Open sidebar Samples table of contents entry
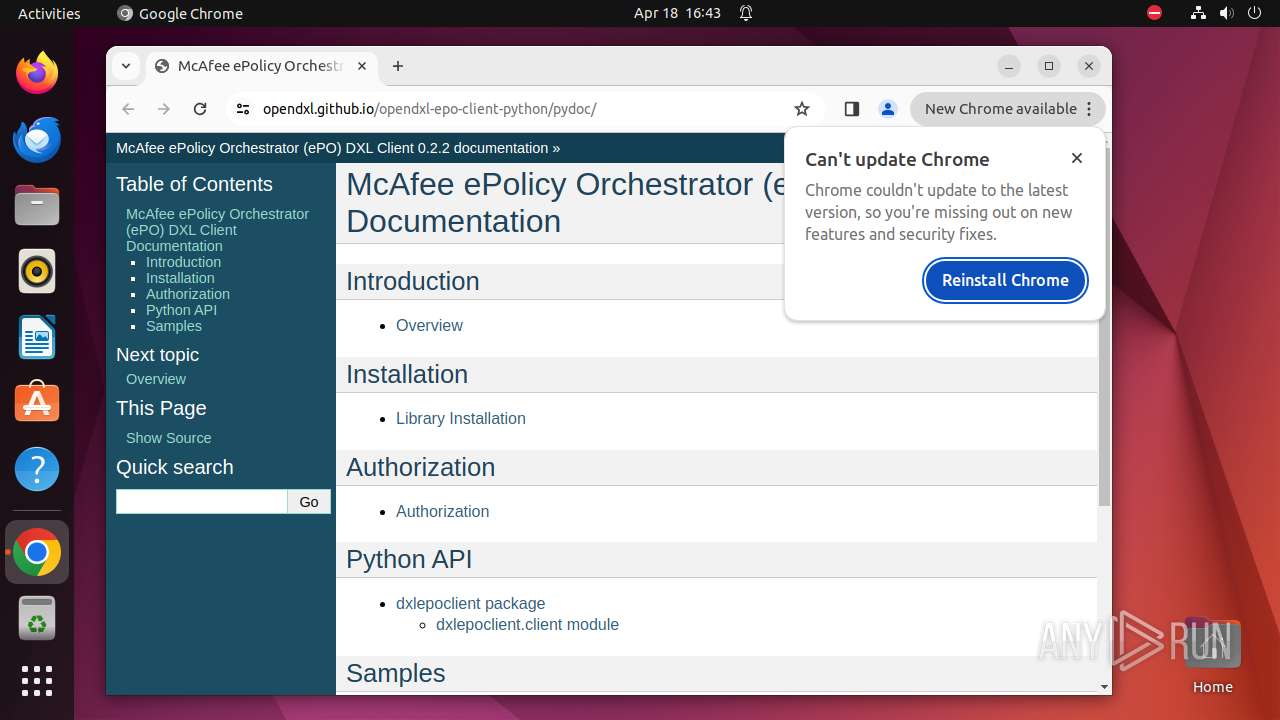 [174, 326]
